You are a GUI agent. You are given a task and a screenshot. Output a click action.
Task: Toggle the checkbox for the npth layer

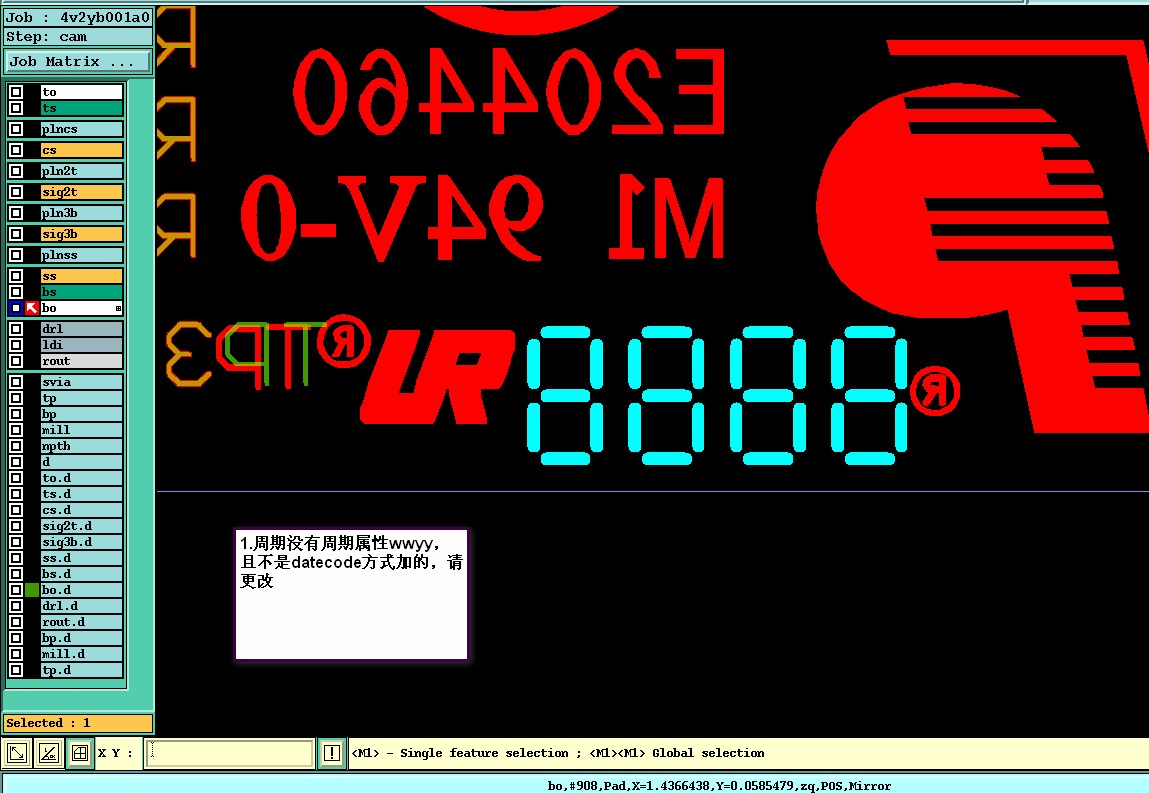pyautogui.click(x=15, y=446)
